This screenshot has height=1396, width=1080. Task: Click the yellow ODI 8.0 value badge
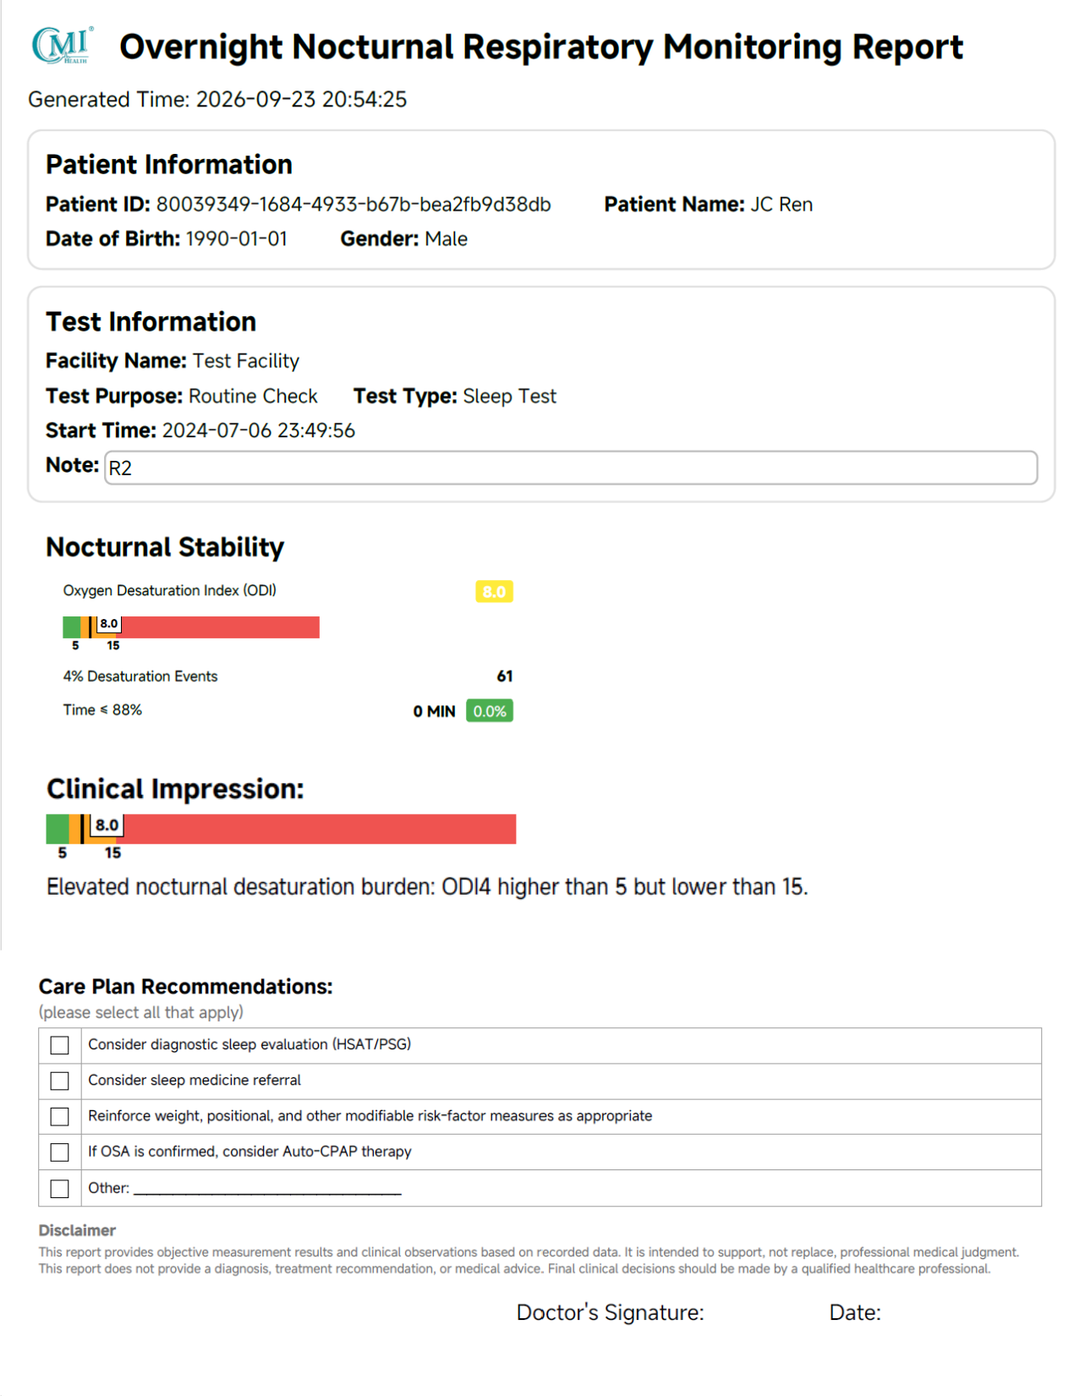494,591
